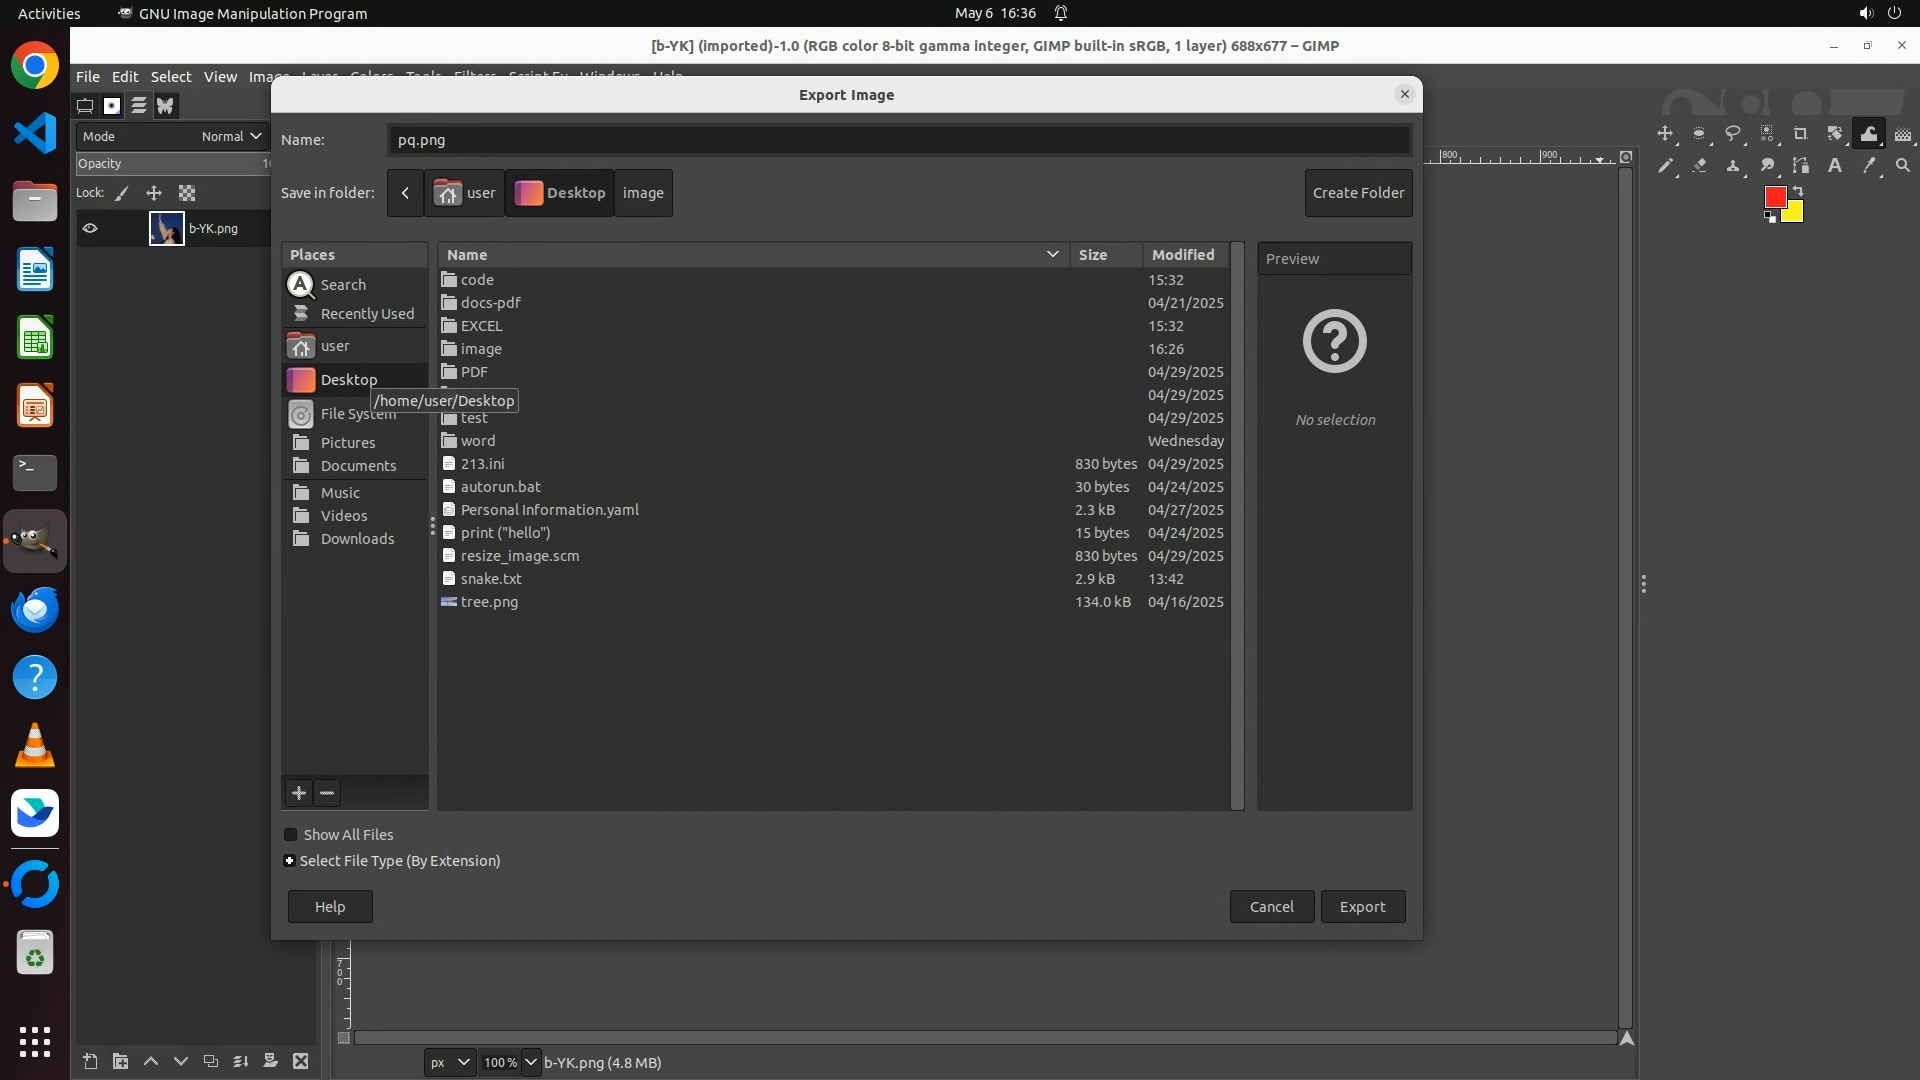
Task: Enable the Show All Files checkbox
Action: [x=291, y=834]
